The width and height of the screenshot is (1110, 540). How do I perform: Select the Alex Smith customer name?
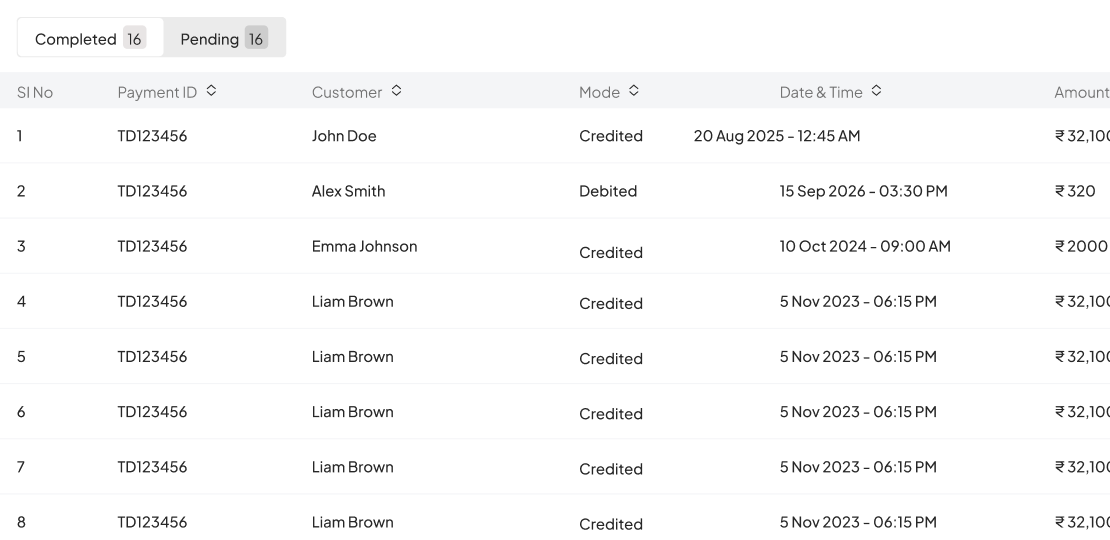point(348,191)
